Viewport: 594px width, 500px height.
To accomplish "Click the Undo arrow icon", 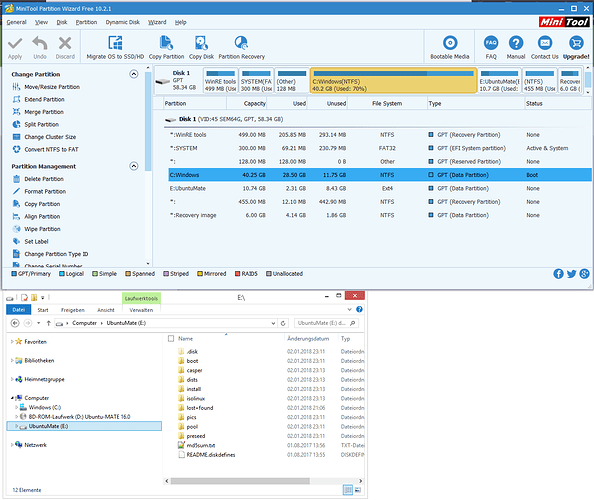I will coord(40,43).
